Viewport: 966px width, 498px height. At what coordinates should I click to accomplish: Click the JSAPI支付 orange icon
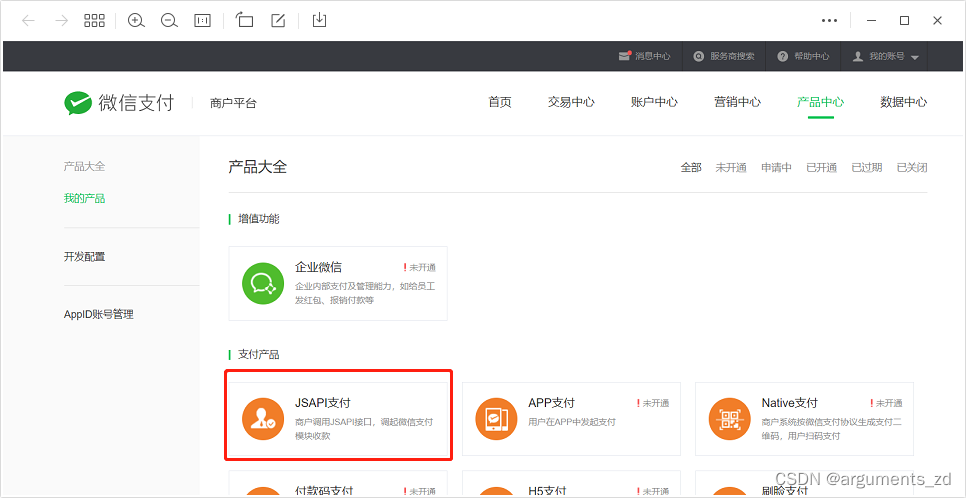coord(262,419)
